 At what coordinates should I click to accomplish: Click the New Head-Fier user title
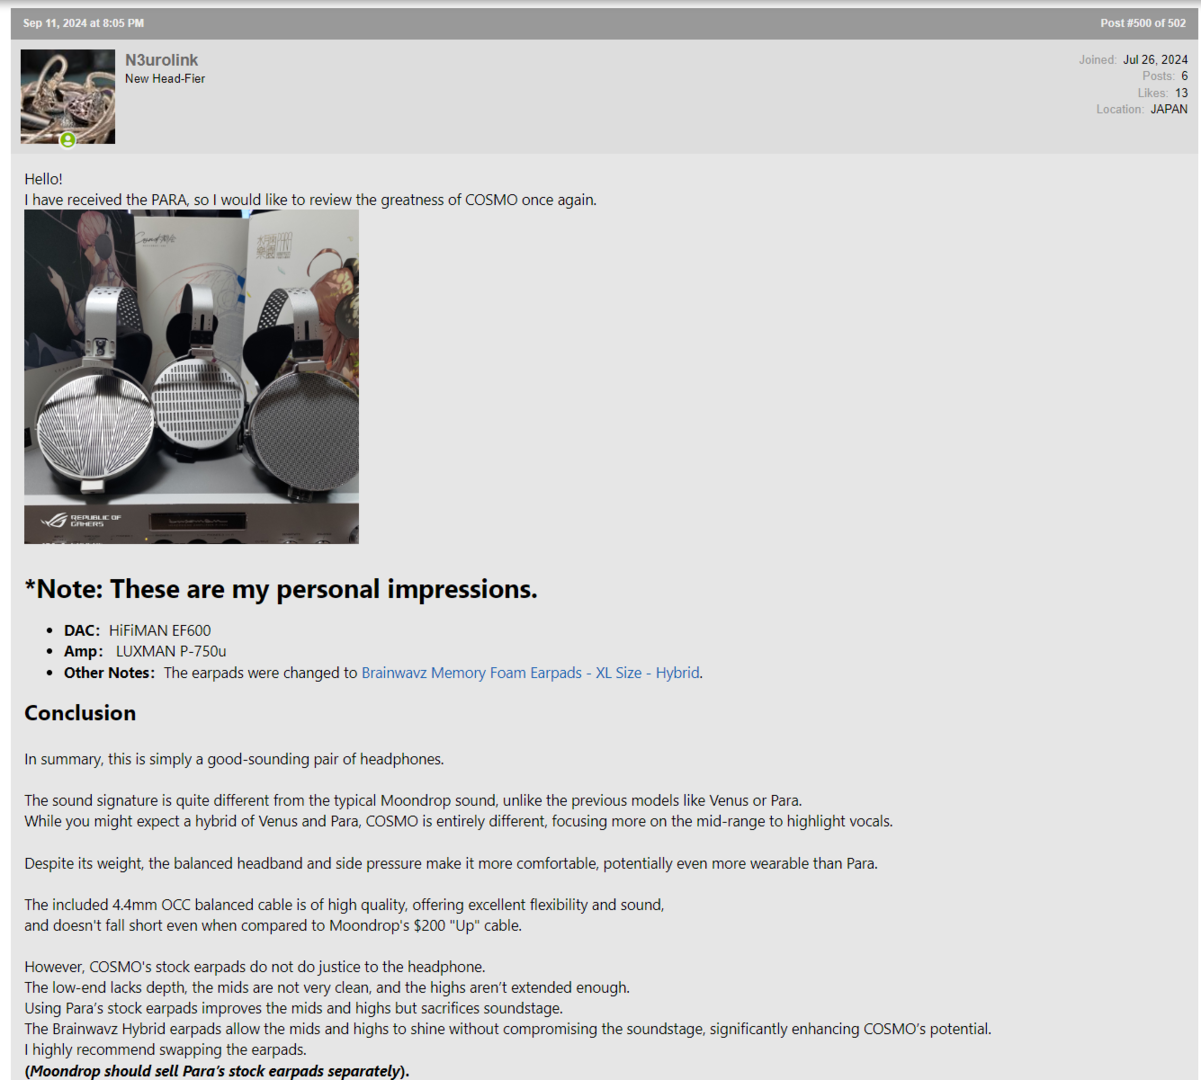pos(165,79)
